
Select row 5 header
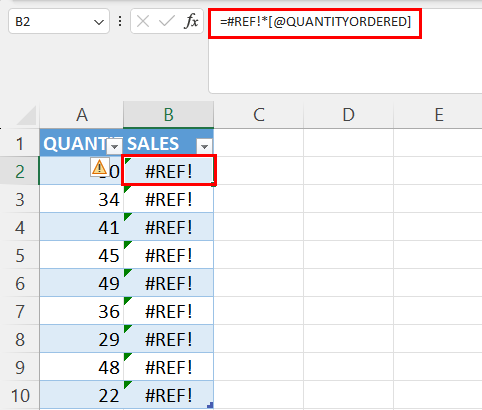20,255
